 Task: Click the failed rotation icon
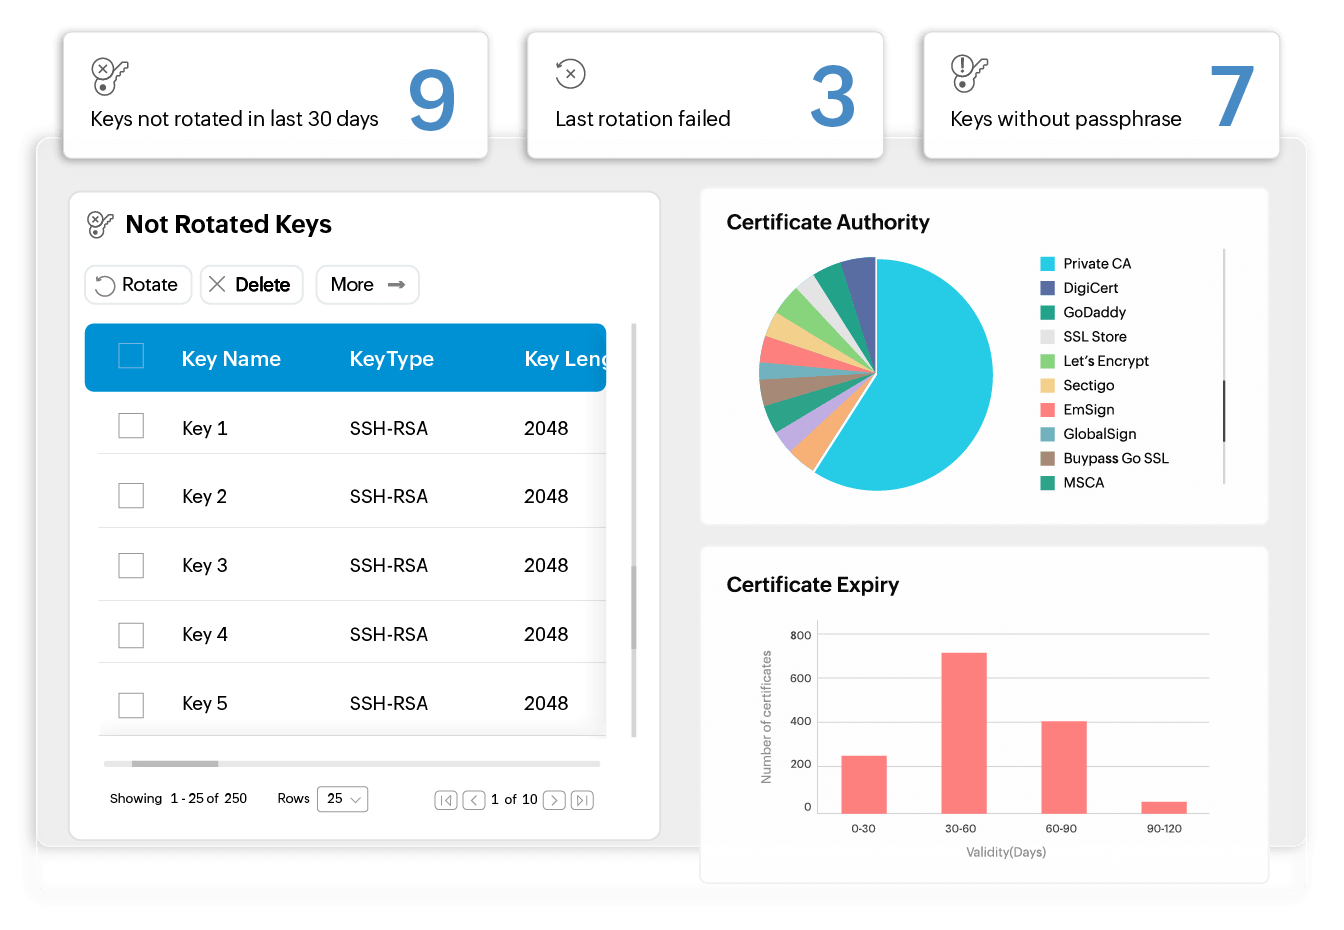[570, 73]
